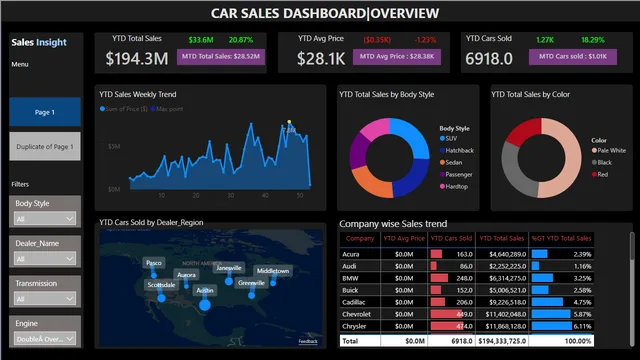Click the Greenville map label

(x=251, y=283)
